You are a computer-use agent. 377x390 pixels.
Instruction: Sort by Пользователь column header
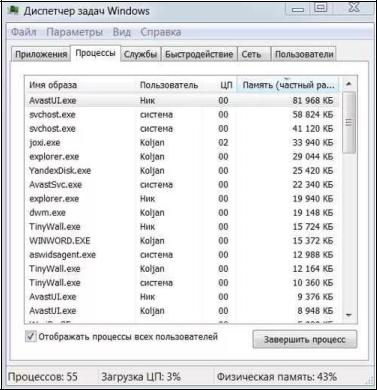point(169,85)
